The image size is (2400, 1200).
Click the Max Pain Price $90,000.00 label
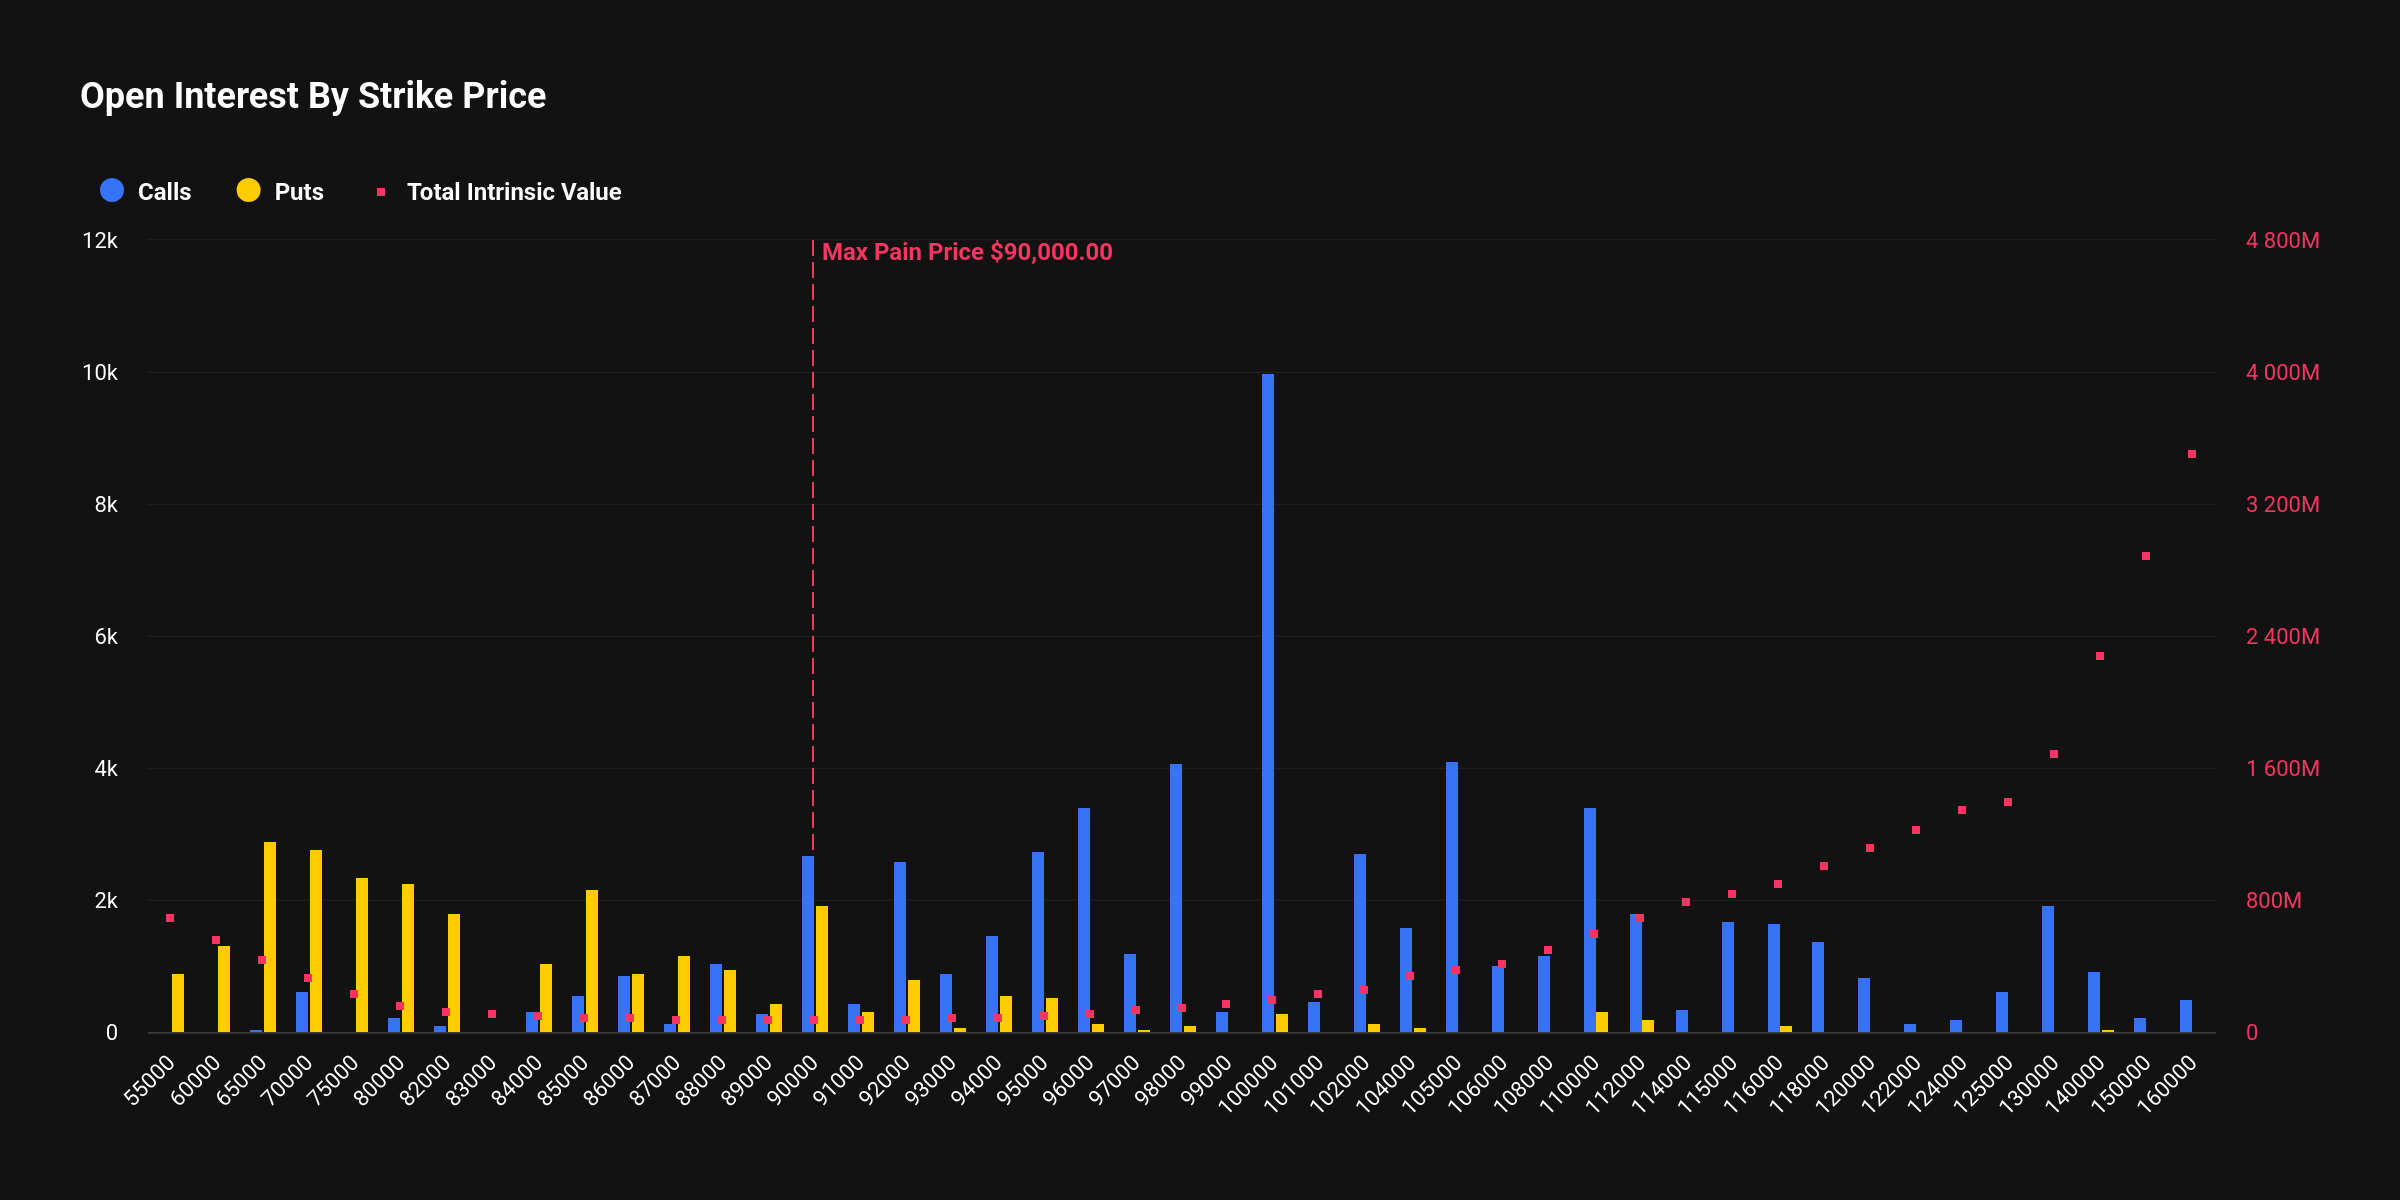pos(966,252)
